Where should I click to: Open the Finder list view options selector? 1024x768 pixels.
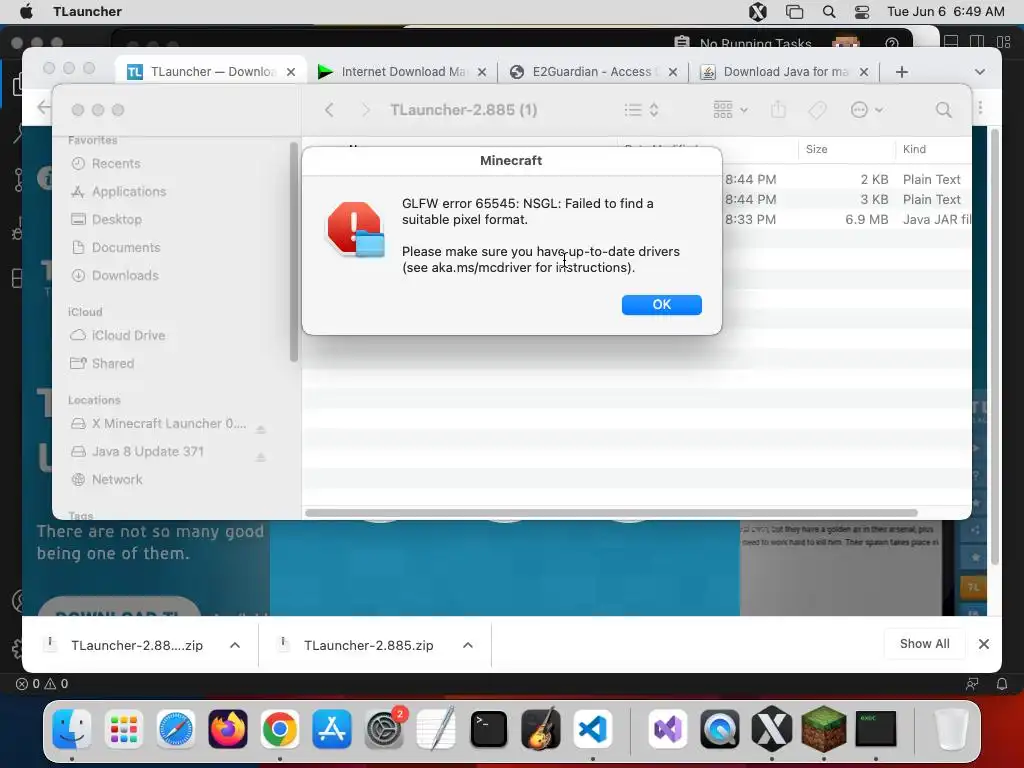click(x=641, y=110)
